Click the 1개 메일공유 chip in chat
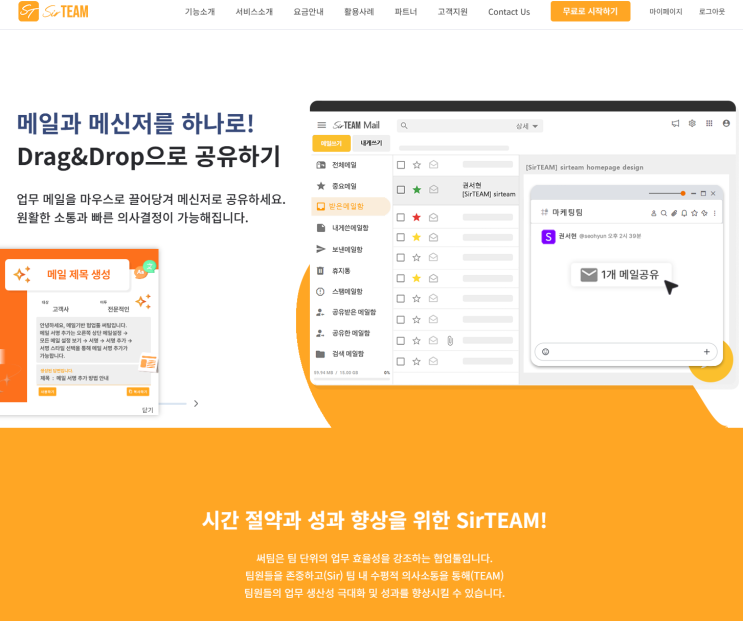 [x=621, y=274]
